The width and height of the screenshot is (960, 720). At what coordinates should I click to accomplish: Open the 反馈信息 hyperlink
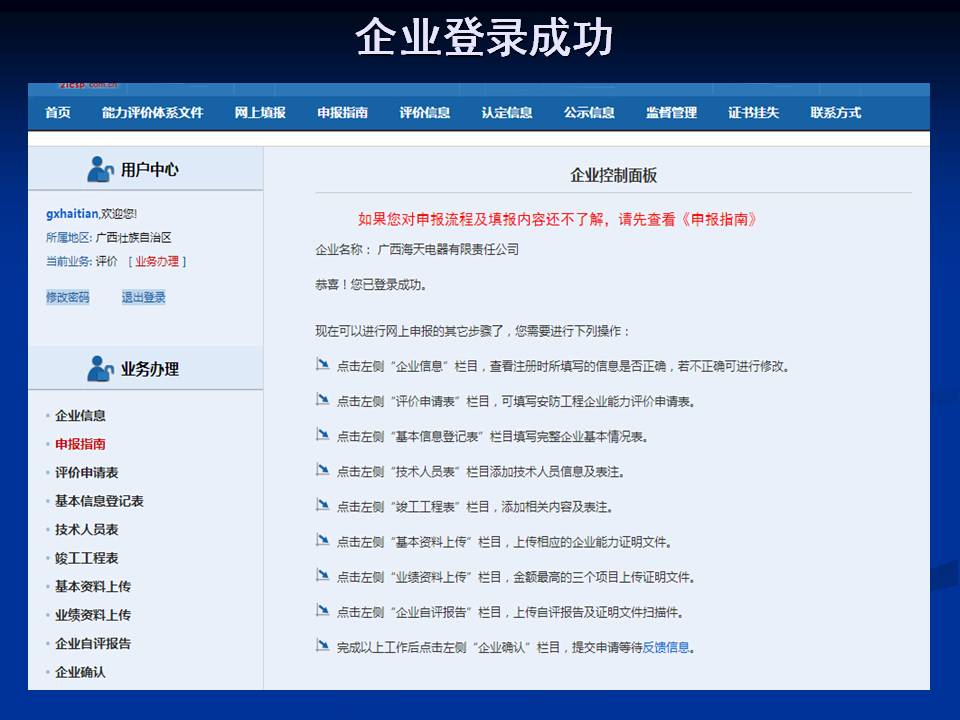(666, 647)
